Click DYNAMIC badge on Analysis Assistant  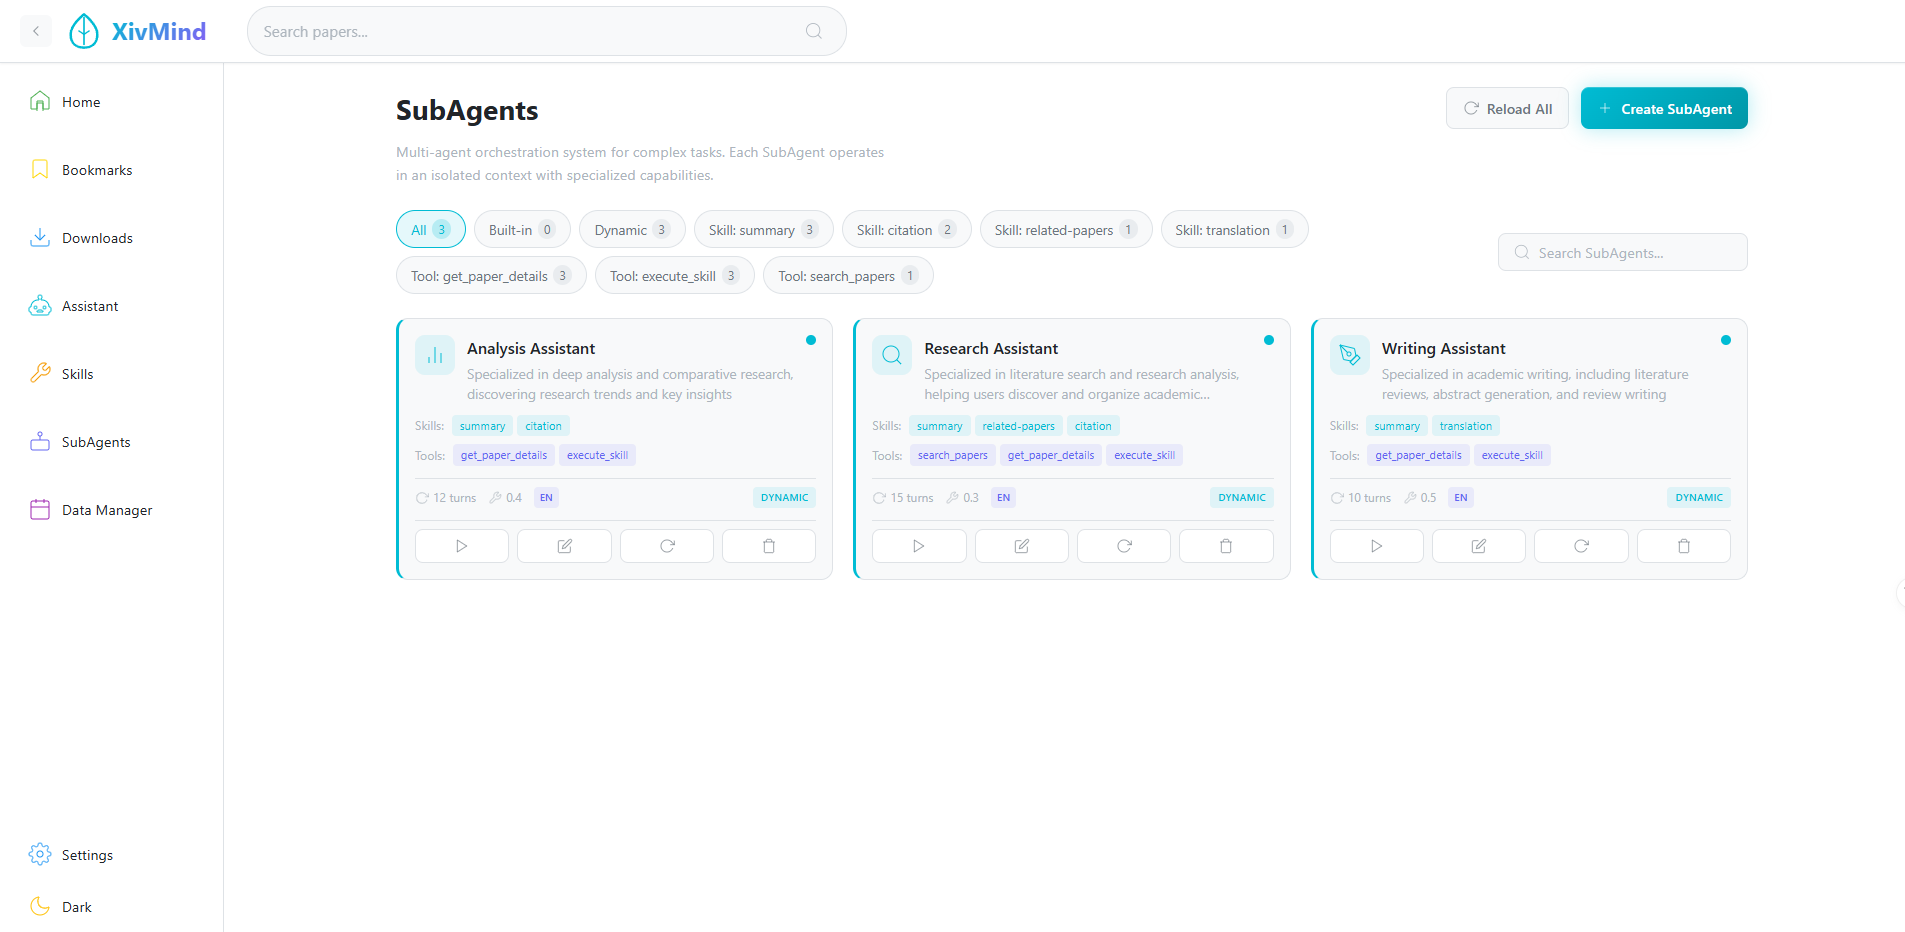785,497
